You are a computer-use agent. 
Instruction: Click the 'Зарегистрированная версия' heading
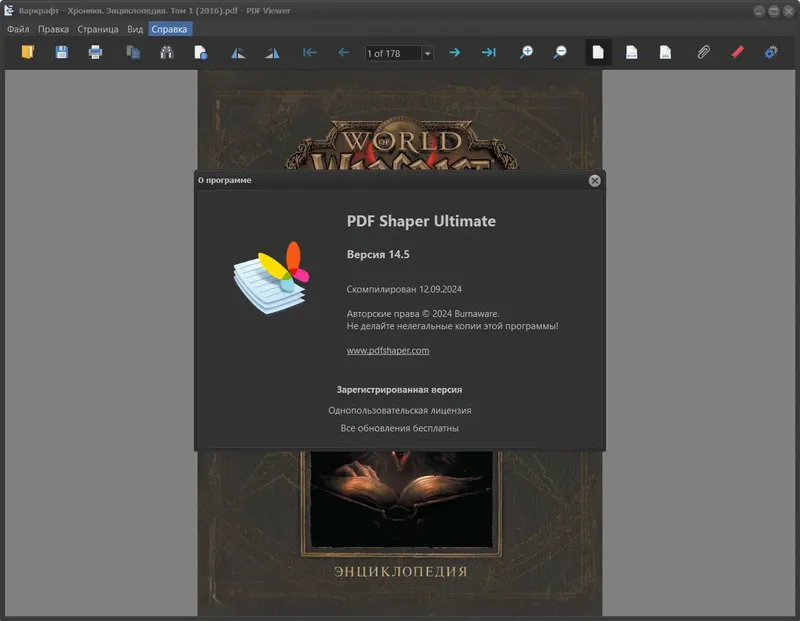pos(399,390)
